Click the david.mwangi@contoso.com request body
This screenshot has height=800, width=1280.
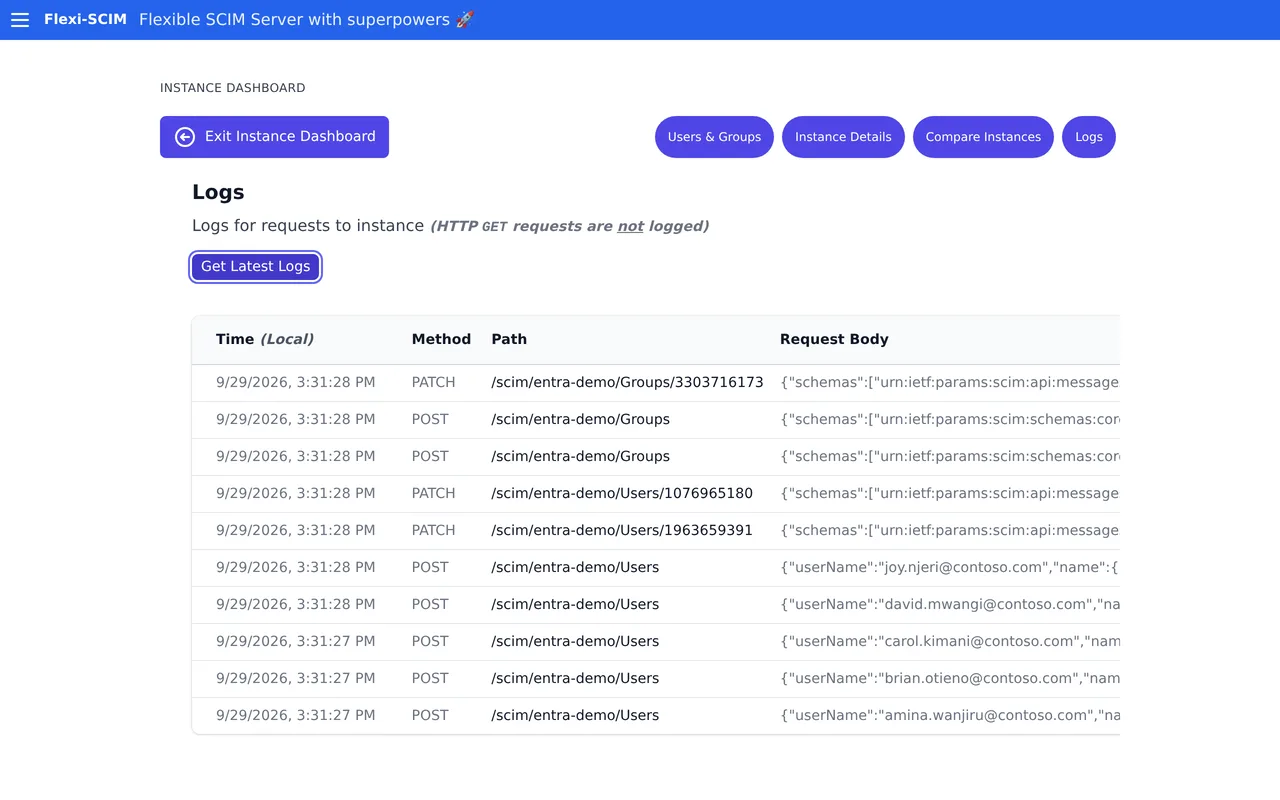pyautogui.click(x=949, y=604)
